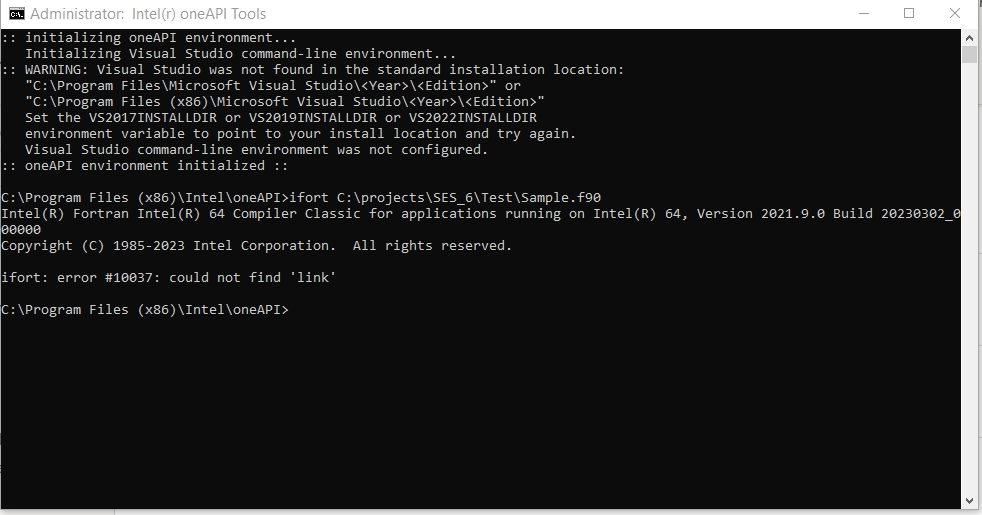The width and height of the screenshot is (982, 515).
Task: Click the Fortran Compiler Classic version line
Action: click(480, 213)
